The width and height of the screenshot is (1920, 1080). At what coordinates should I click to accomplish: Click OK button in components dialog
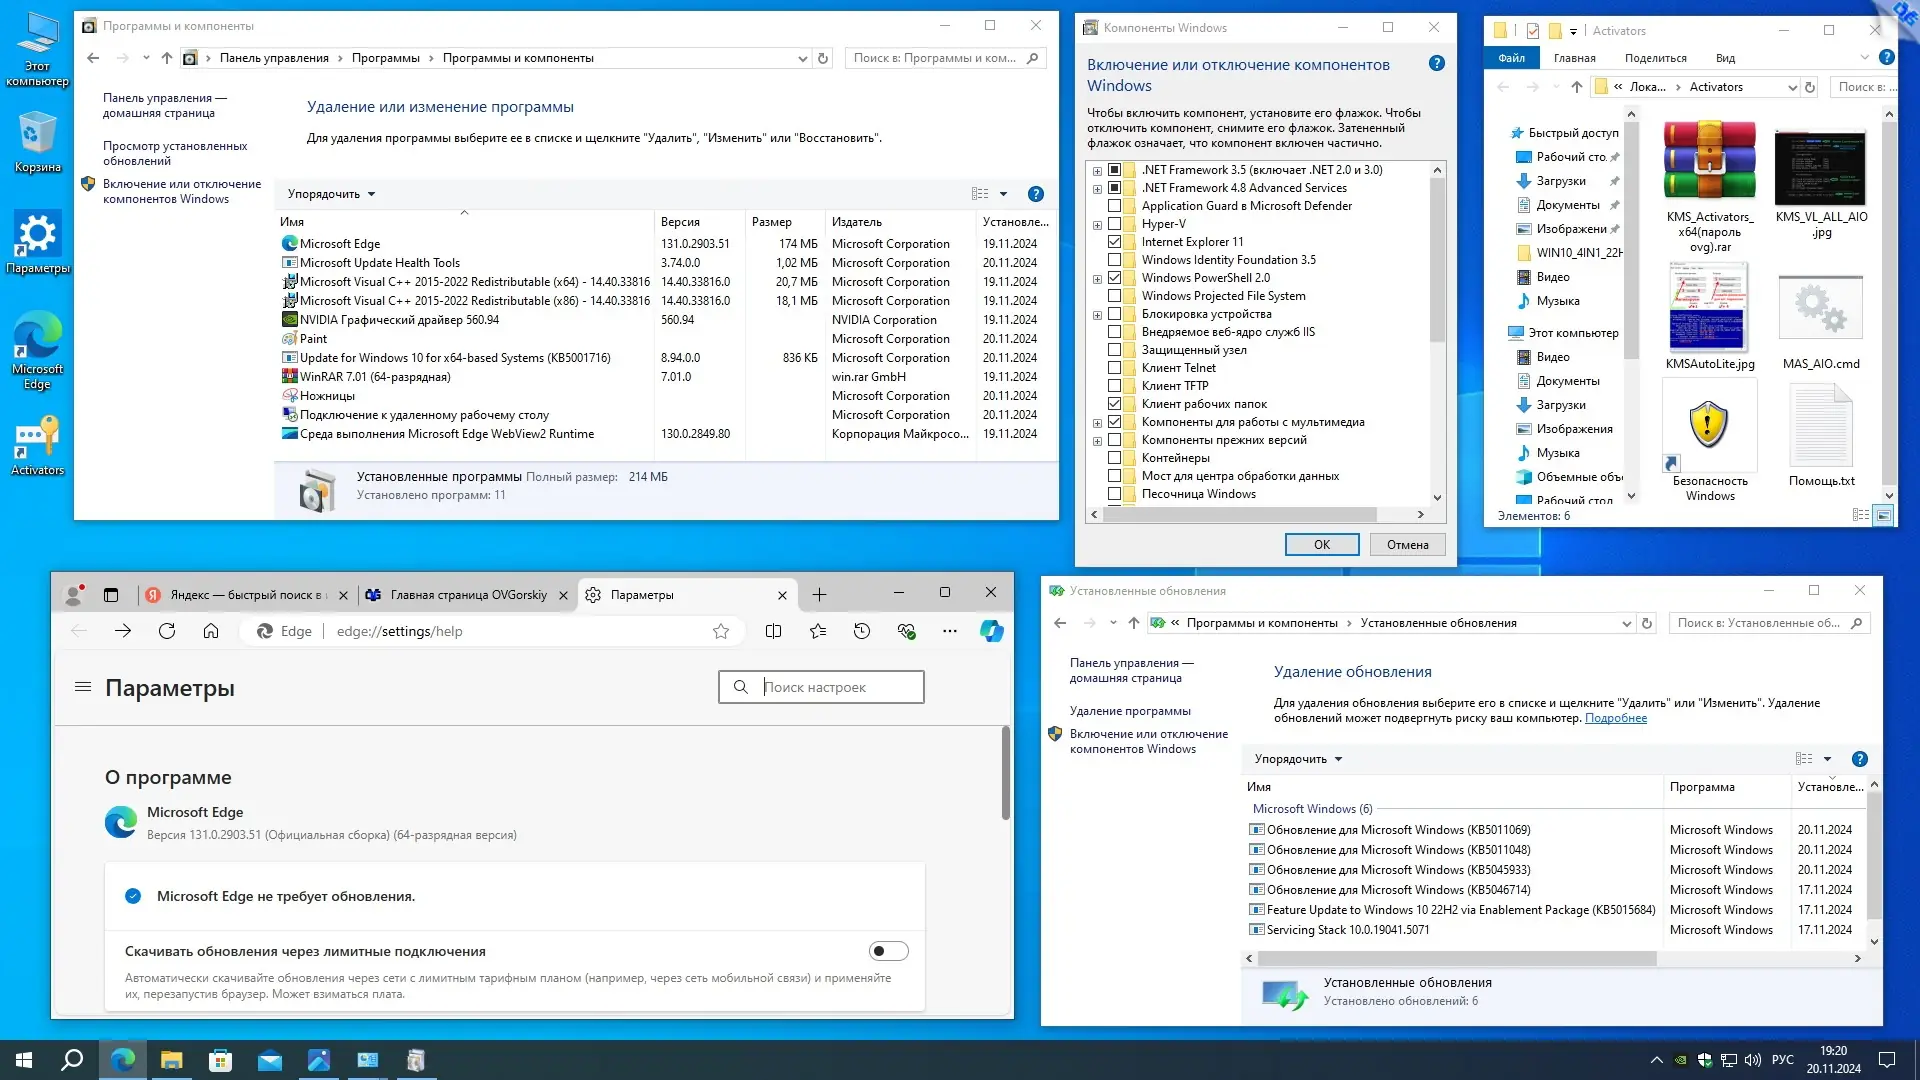[1321, 545]
